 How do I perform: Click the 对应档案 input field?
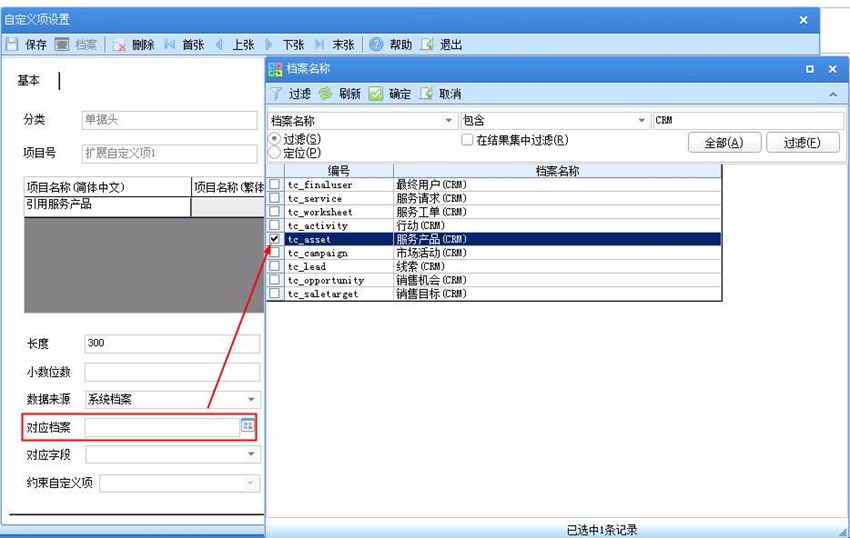(x=162, y=427)
